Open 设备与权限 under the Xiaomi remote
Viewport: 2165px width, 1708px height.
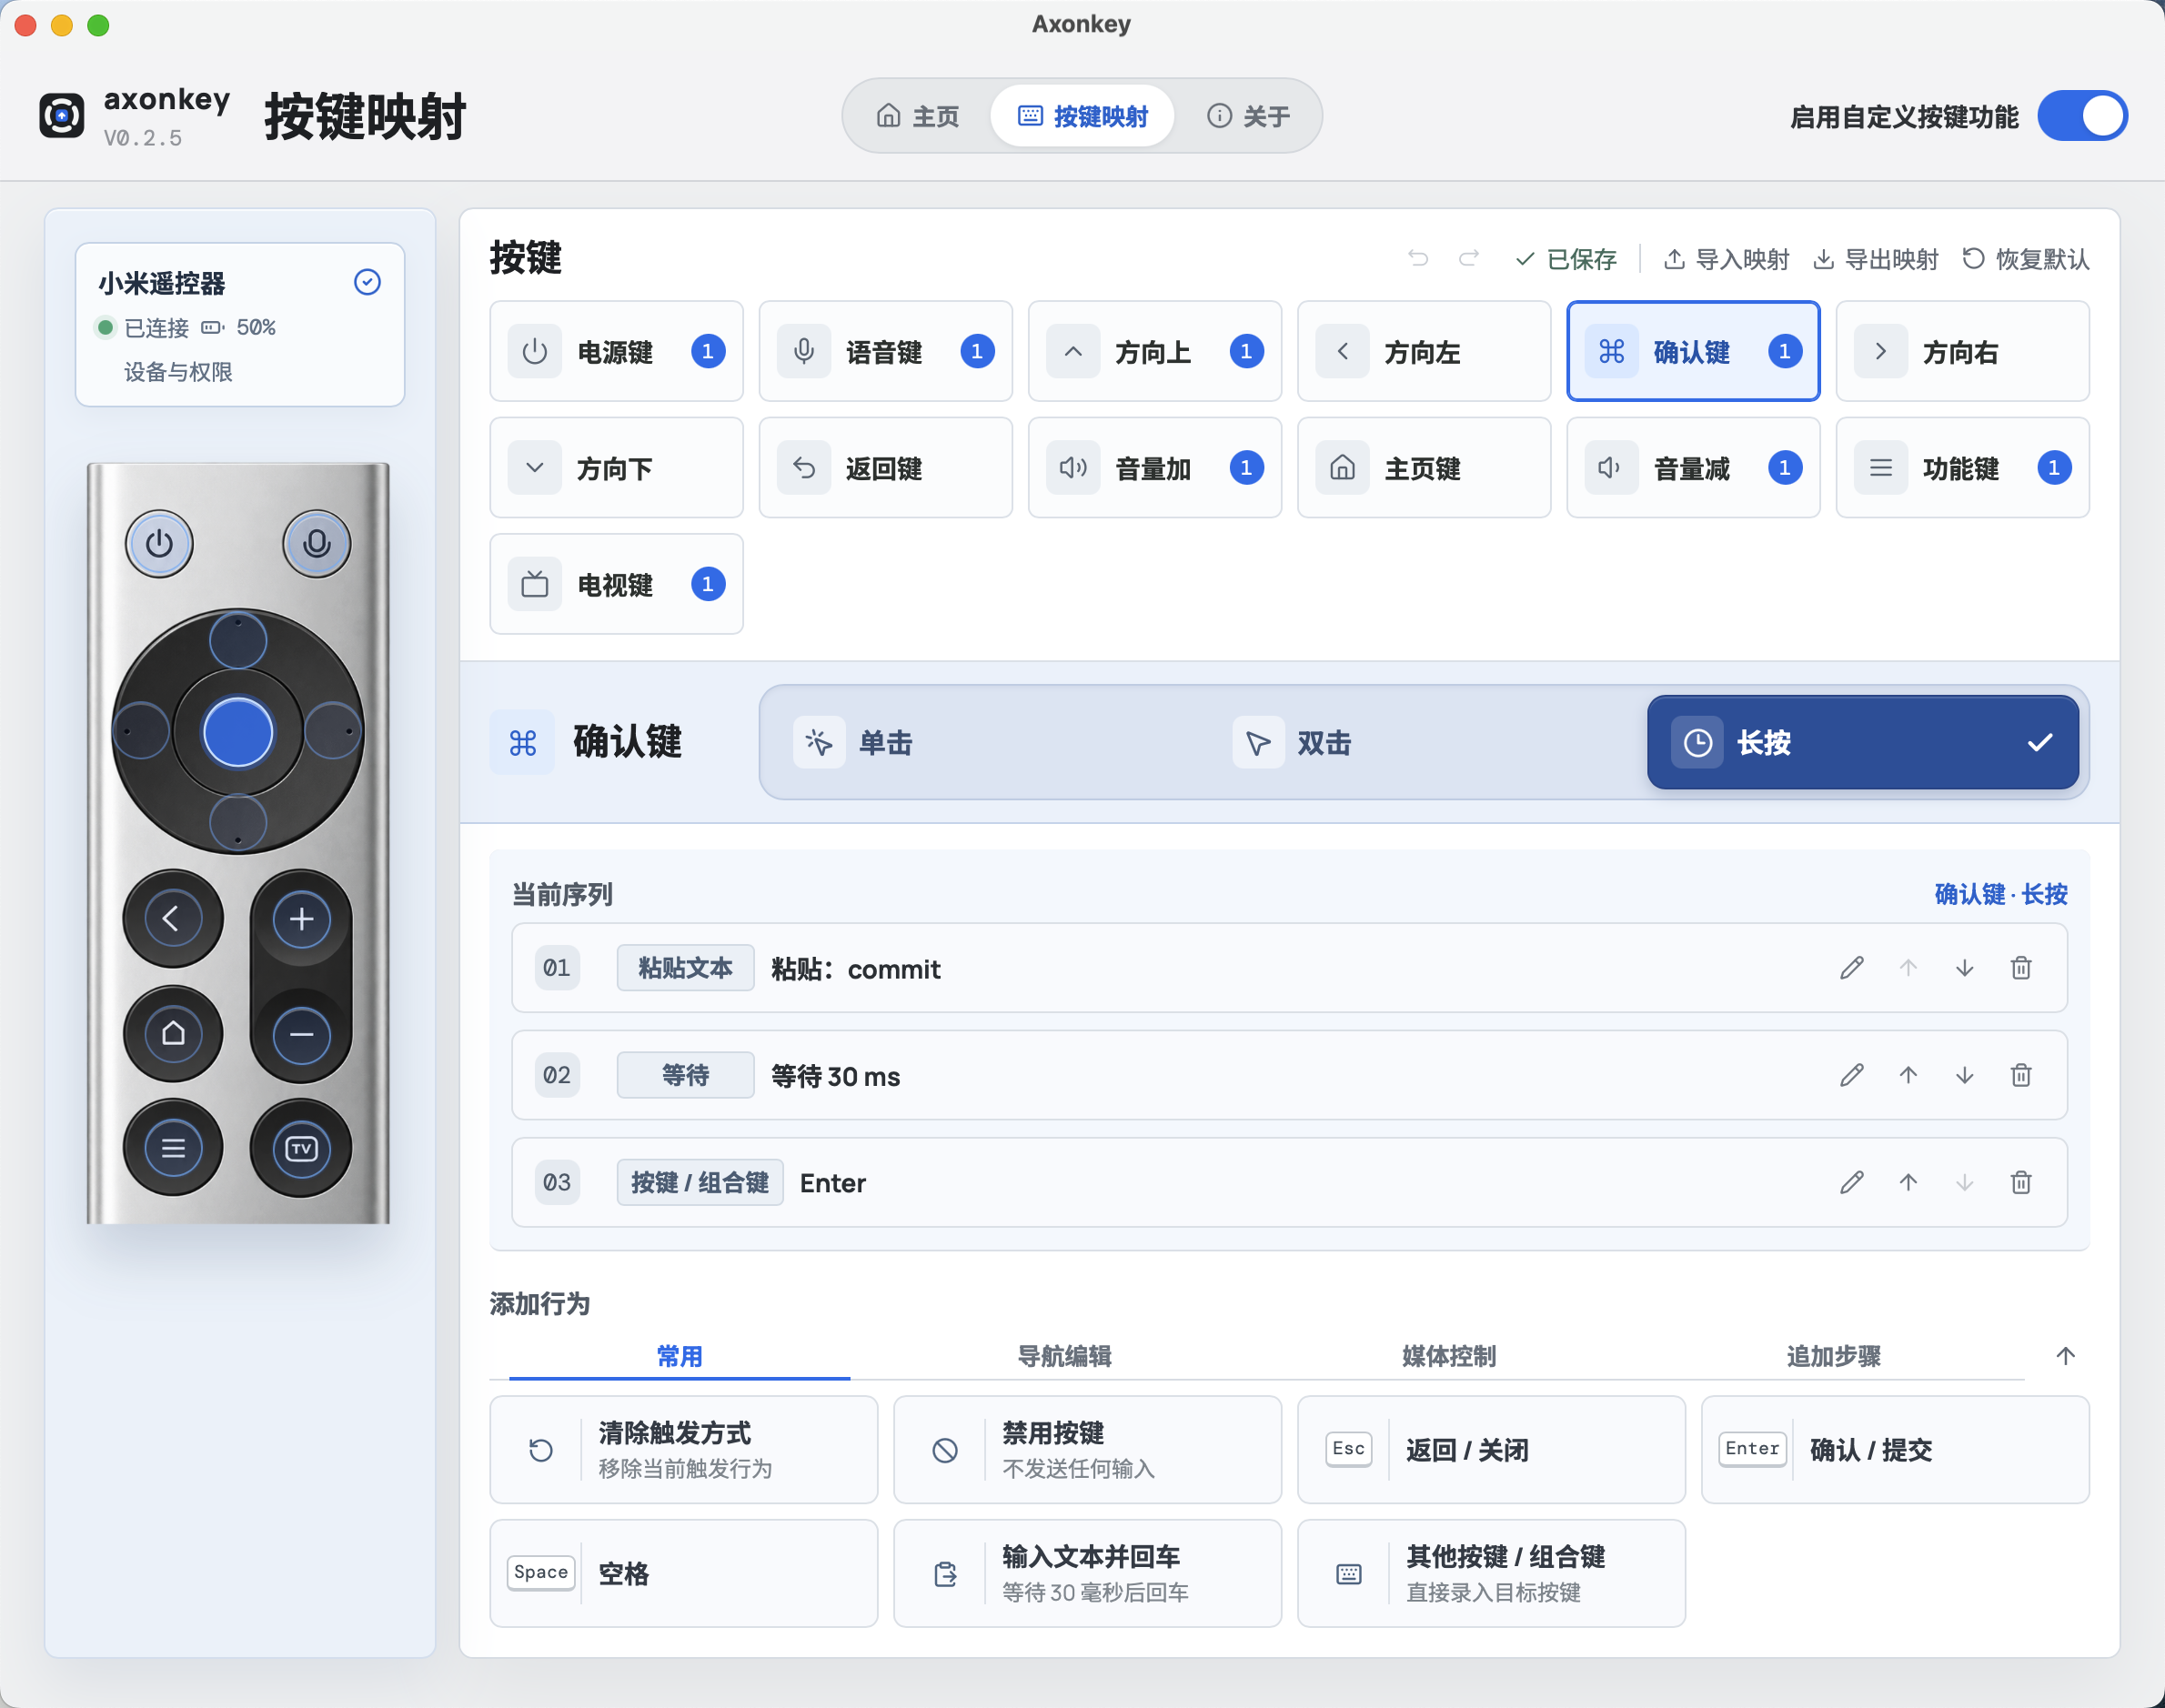click(178, 372)
